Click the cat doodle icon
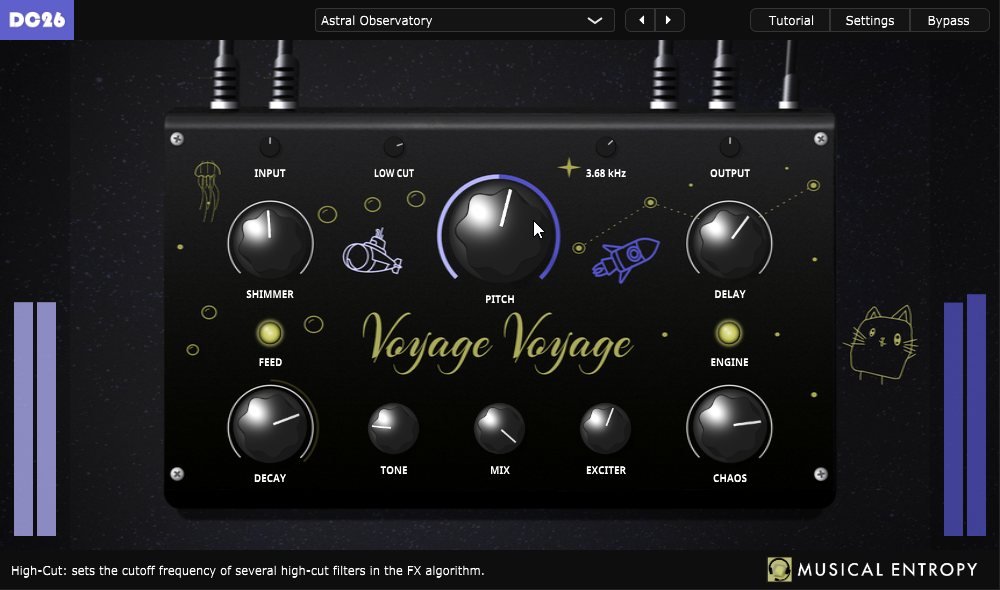The height and width of the screenshot is (590, 1000). pyautogui.click(x=881, y=344)
